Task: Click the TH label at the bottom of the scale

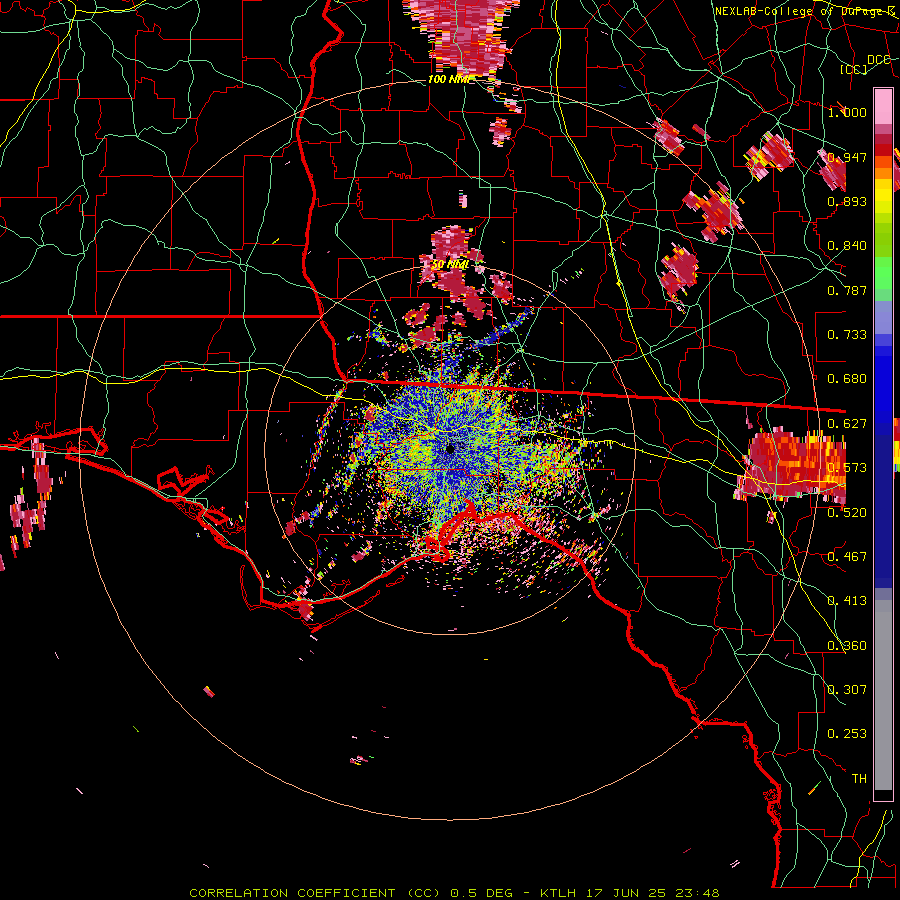Action: tap(859, 779)
